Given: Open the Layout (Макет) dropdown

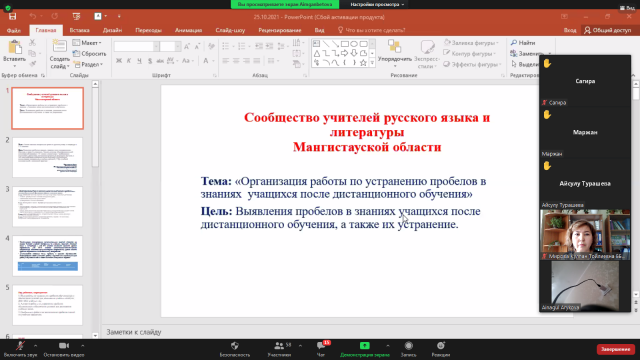Looking at the screenshot, I should [x=87, y=42].
